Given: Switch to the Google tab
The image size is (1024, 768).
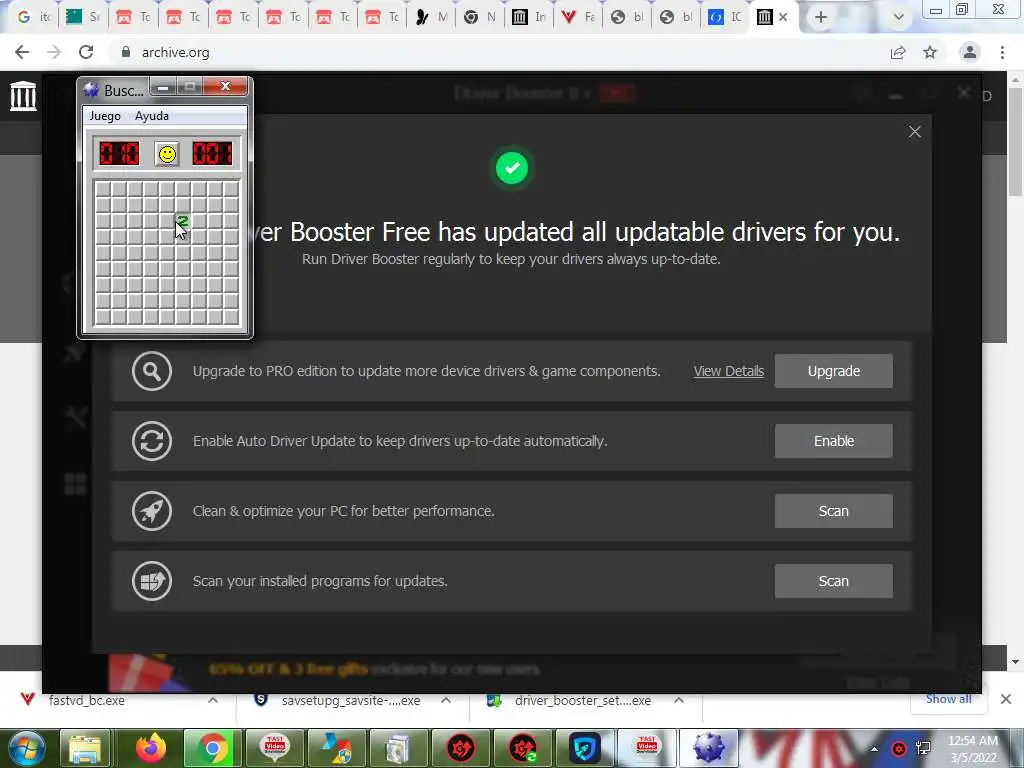Looking at the screenshot, I should click(33, 18).
